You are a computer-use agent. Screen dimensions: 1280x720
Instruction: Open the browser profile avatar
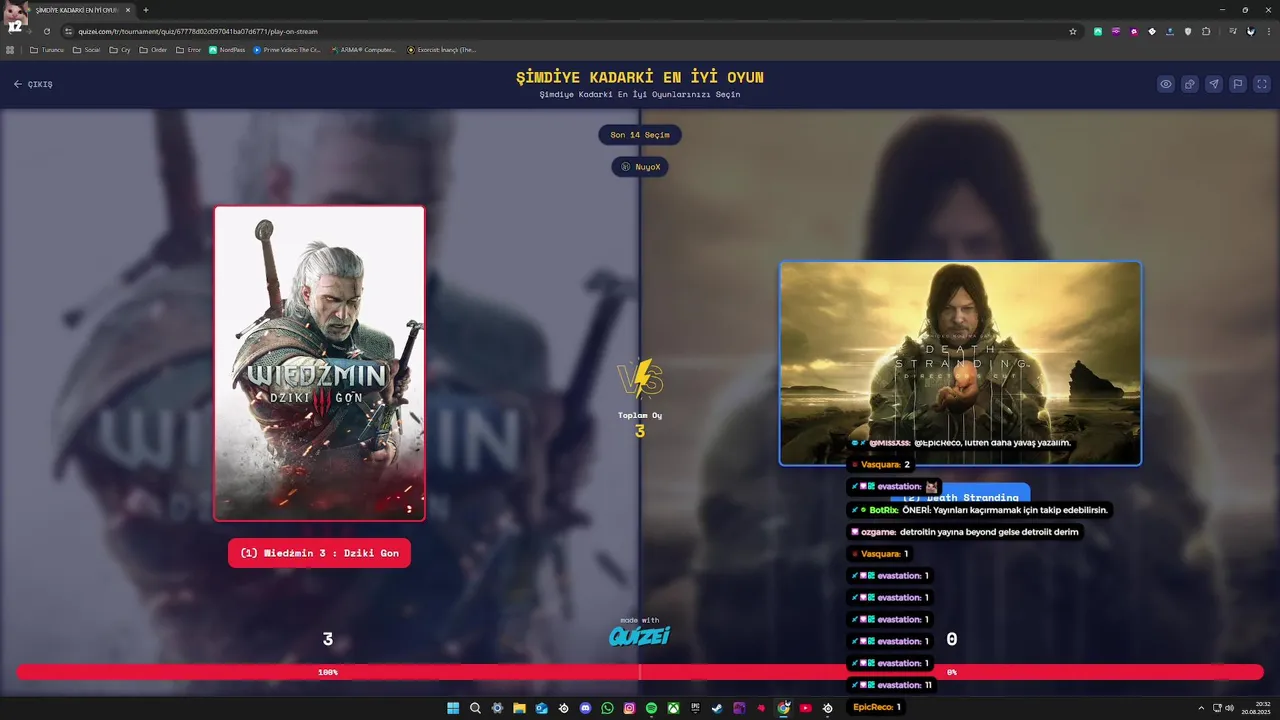click(x=1250, y=31)
